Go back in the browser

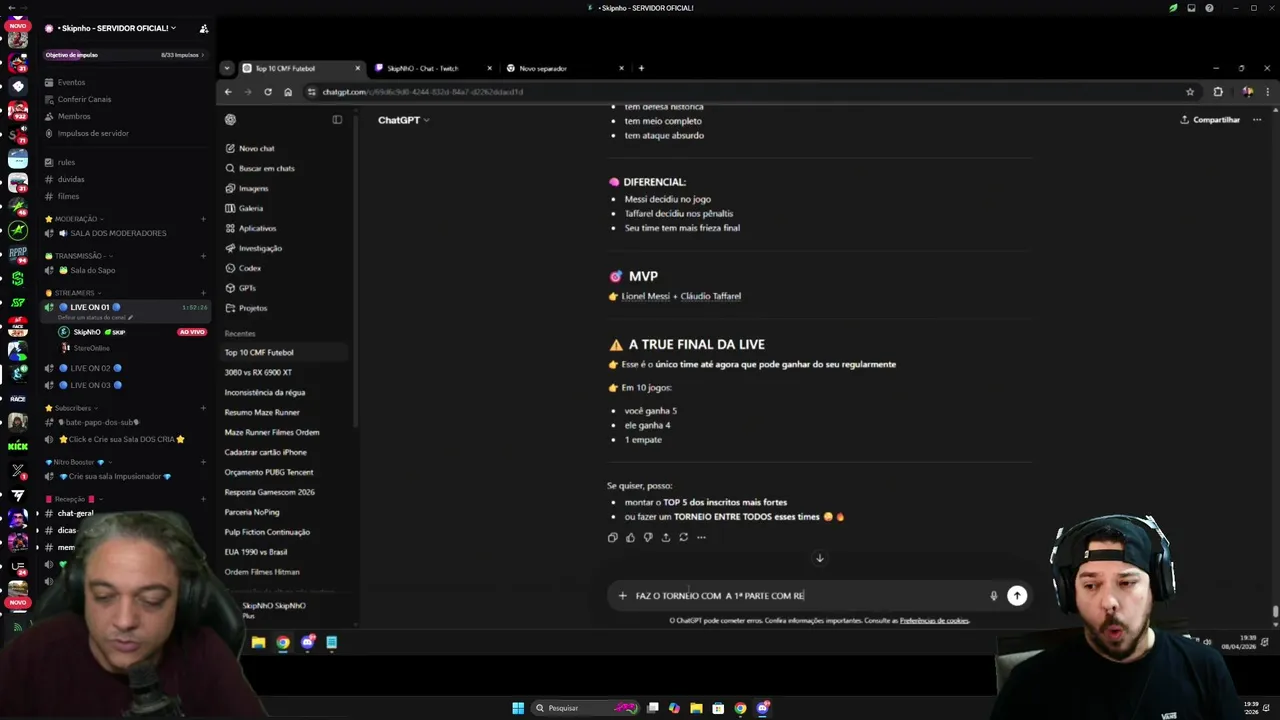pos(228,92)
